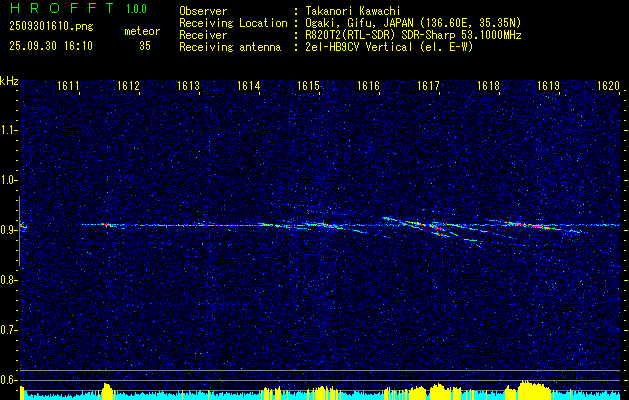Click the meteor label
The width and height of the screenshot is (629, 400).
142,31
